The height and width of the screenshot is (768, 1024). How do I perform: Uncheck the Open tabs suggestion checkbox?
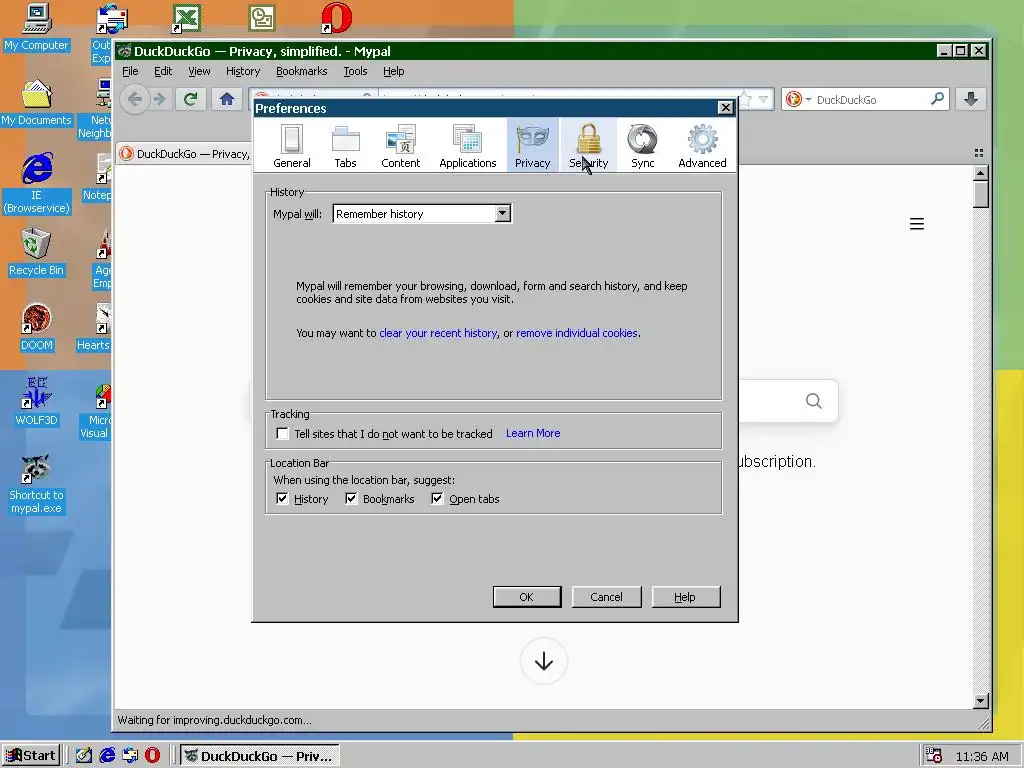(438, 499)
